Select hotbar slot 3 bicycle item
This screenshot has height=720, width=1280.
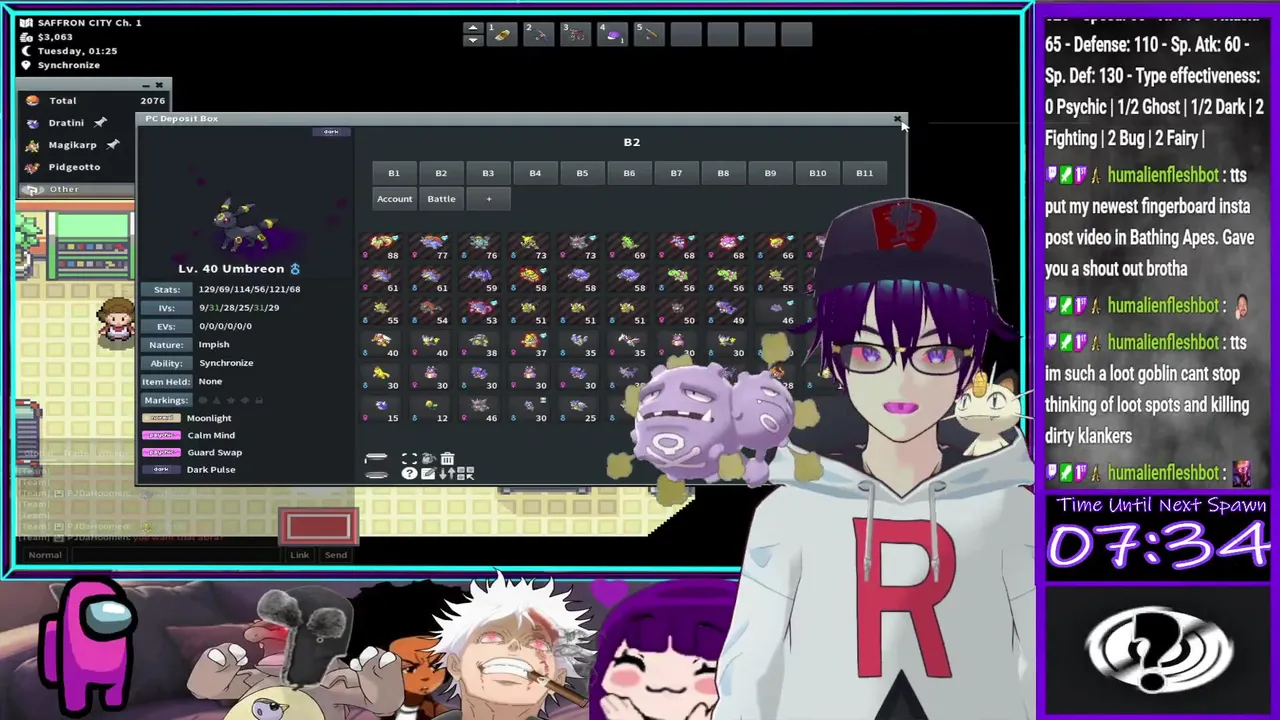coord(575,35)
